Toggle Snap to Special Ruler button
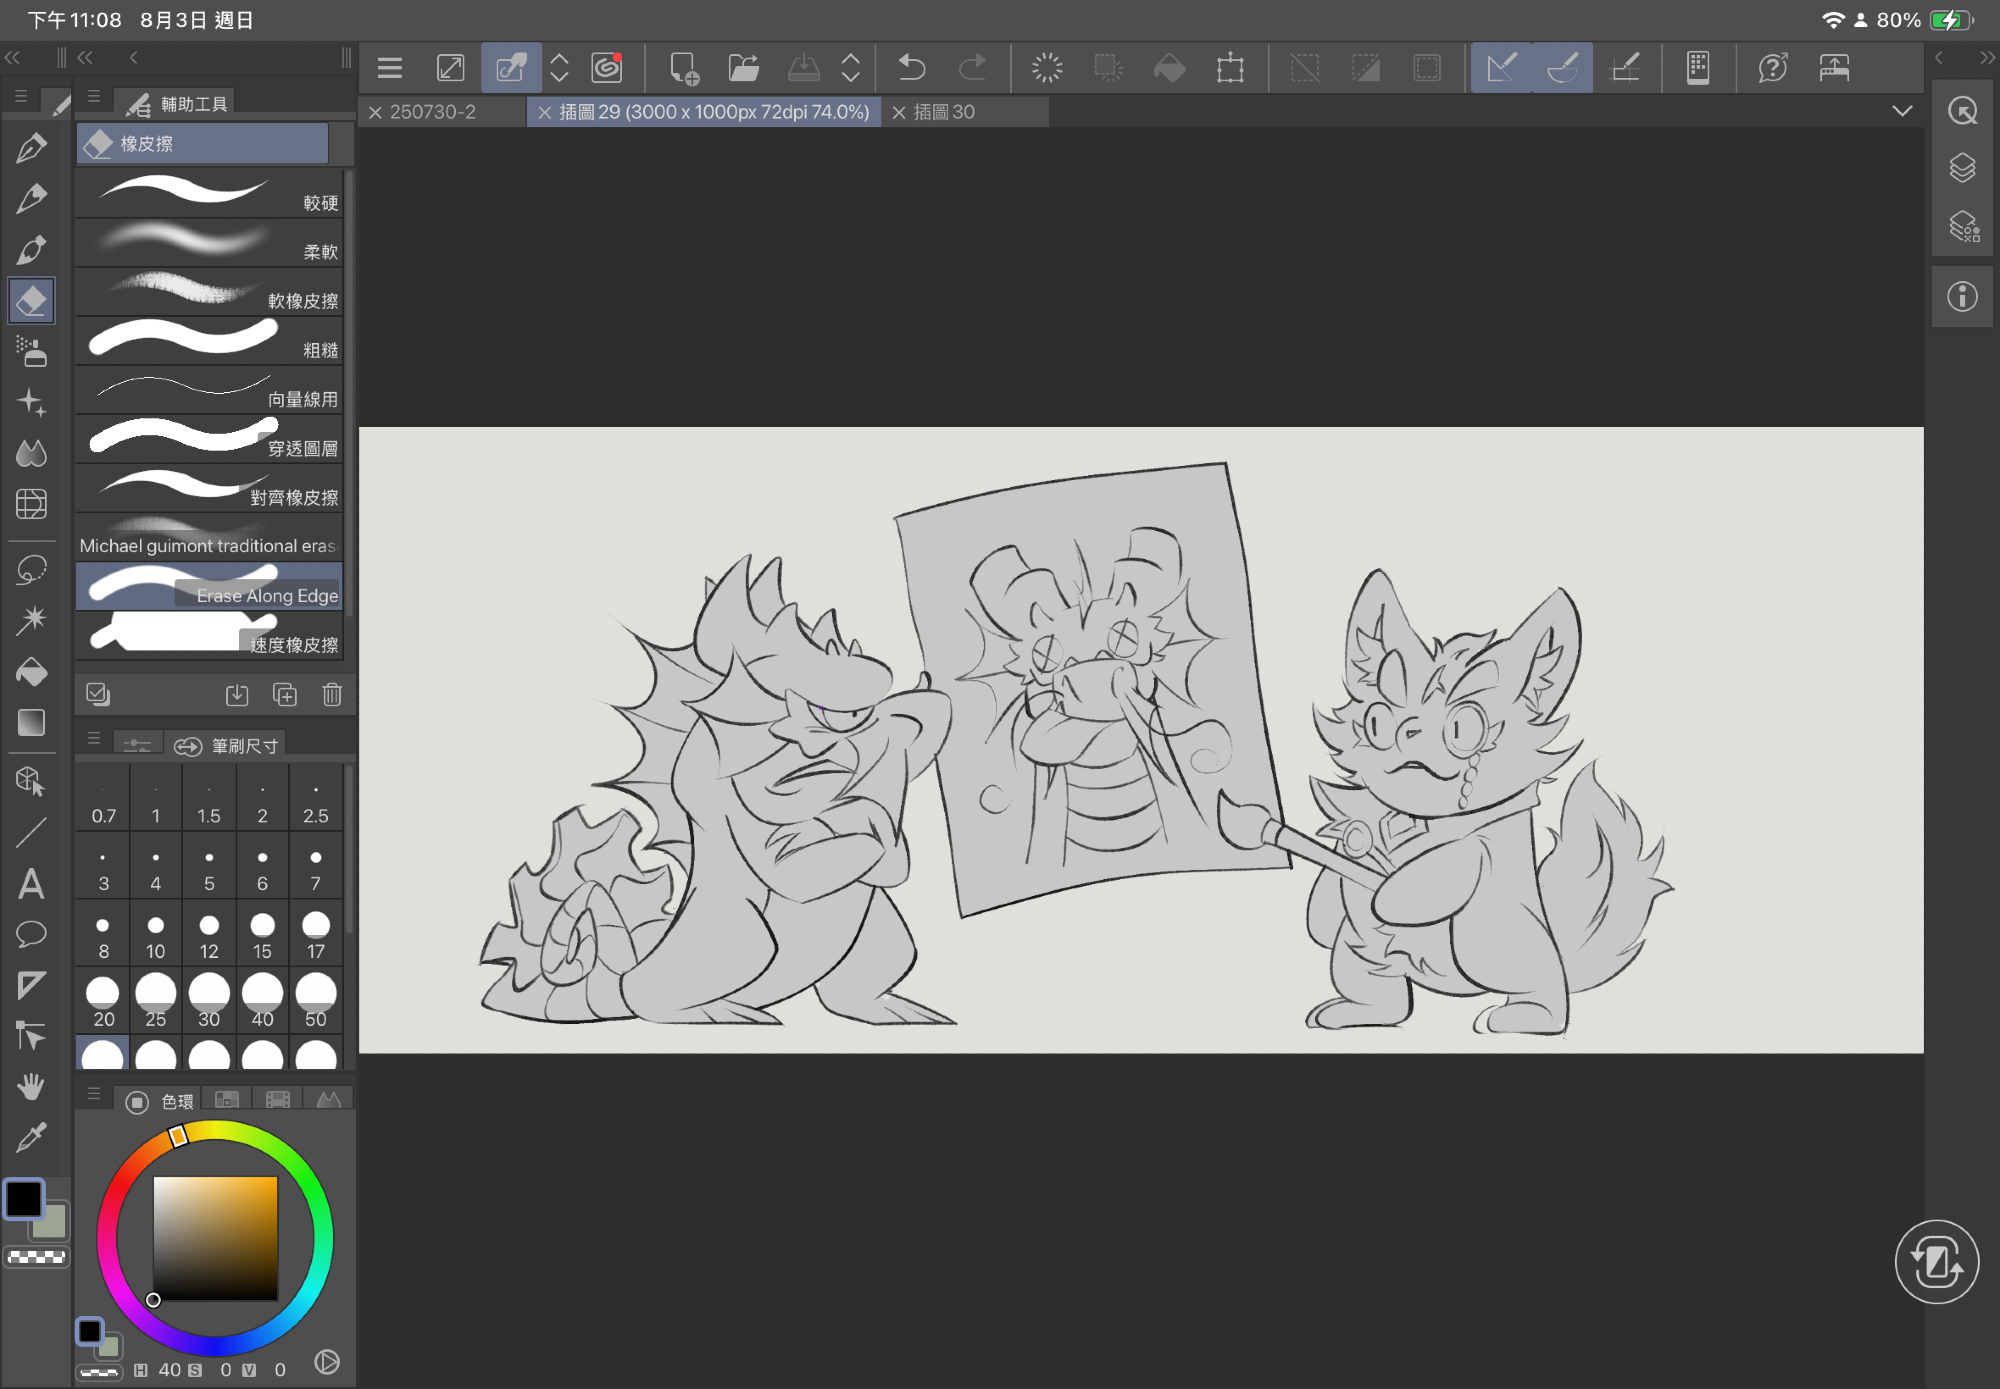The image size is (2000, 1389). click(x=1562, y=68)
